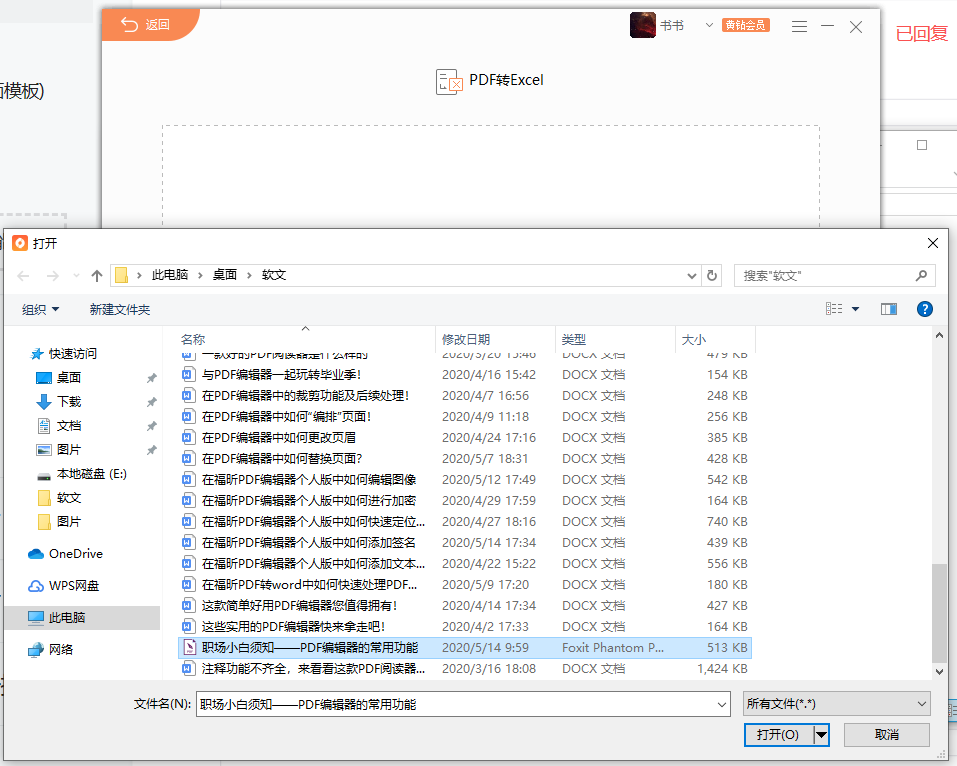
Task: Click the refresh icon in the address bar
Action: click(x=711, y=275)
